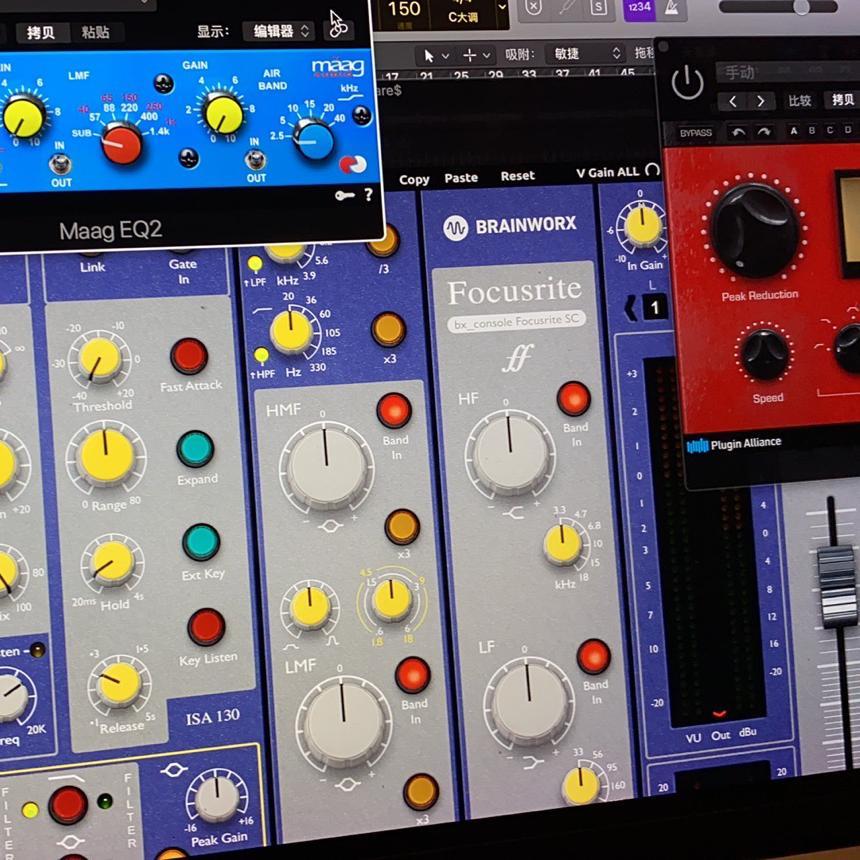
Task: Click 拷贝 in the red compressor header
Action: pyautogui.click(x=842, y=99)
